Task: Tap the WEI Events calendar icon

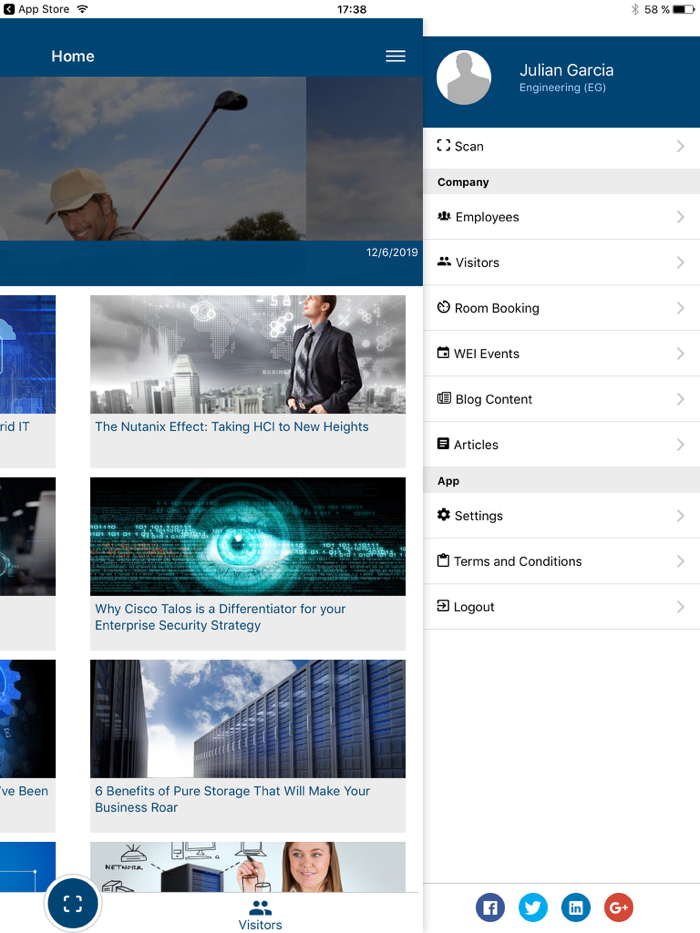Action: pyautogui.click(x=443, y=352)
